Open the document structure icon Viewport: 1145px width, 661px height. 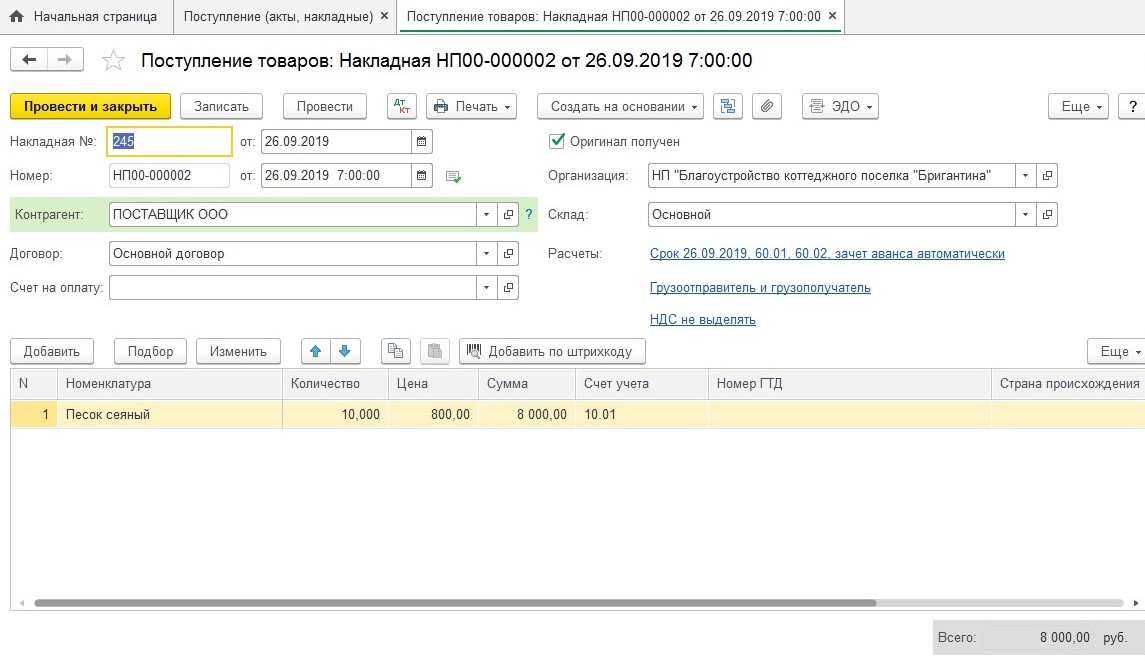pyautogui.click(x=729, y=107)
